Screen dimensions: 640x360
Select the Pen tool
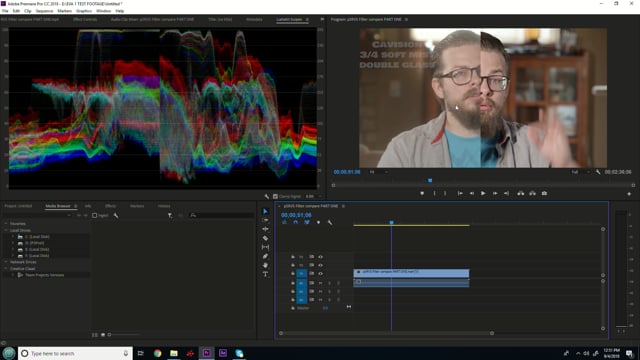tap(265, 256)
